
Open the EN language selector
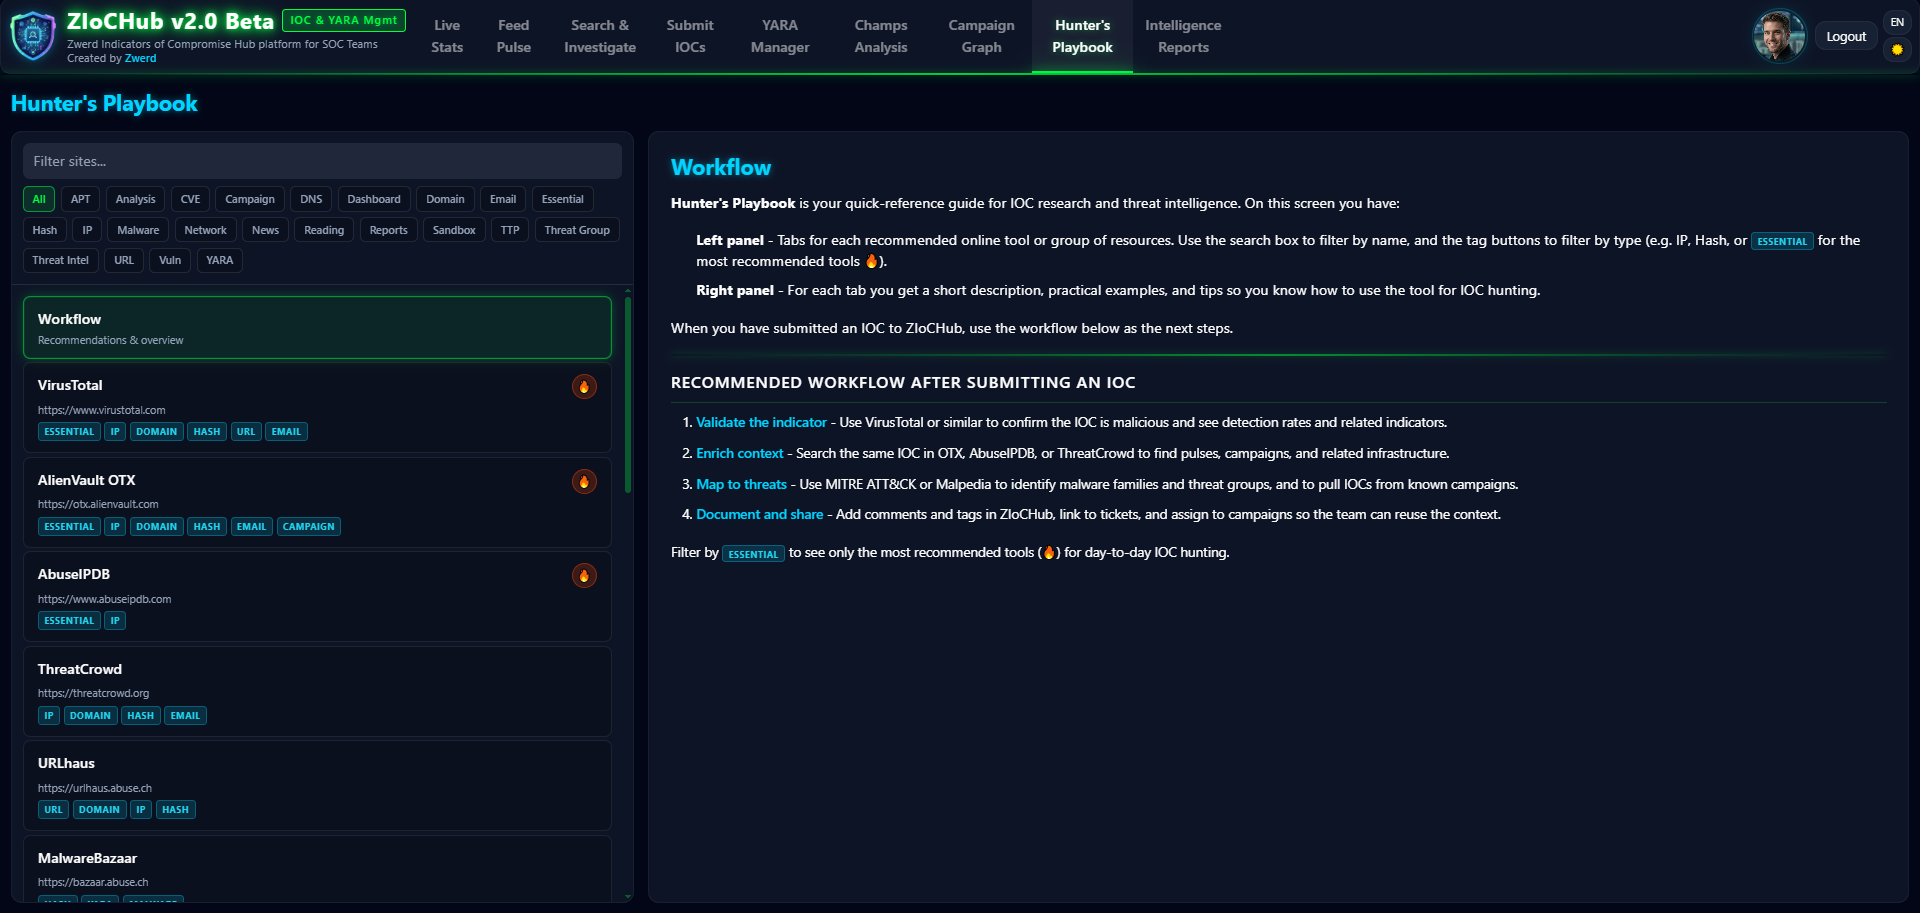(x=1896, y=22)
